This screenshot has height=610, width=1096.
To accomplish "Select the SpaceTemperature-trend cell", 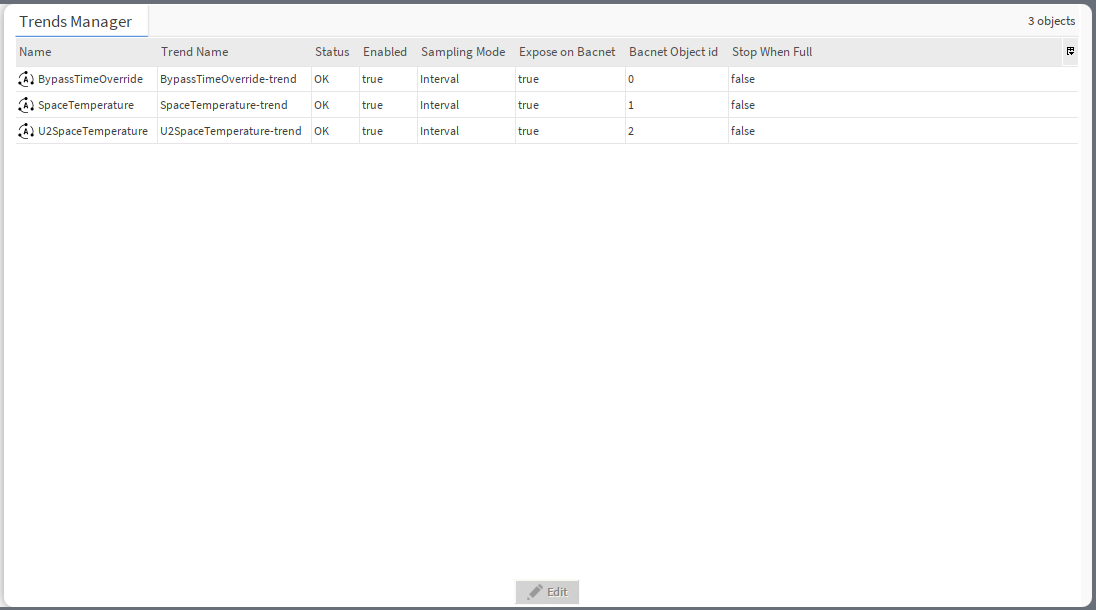I will coord(224,105).
